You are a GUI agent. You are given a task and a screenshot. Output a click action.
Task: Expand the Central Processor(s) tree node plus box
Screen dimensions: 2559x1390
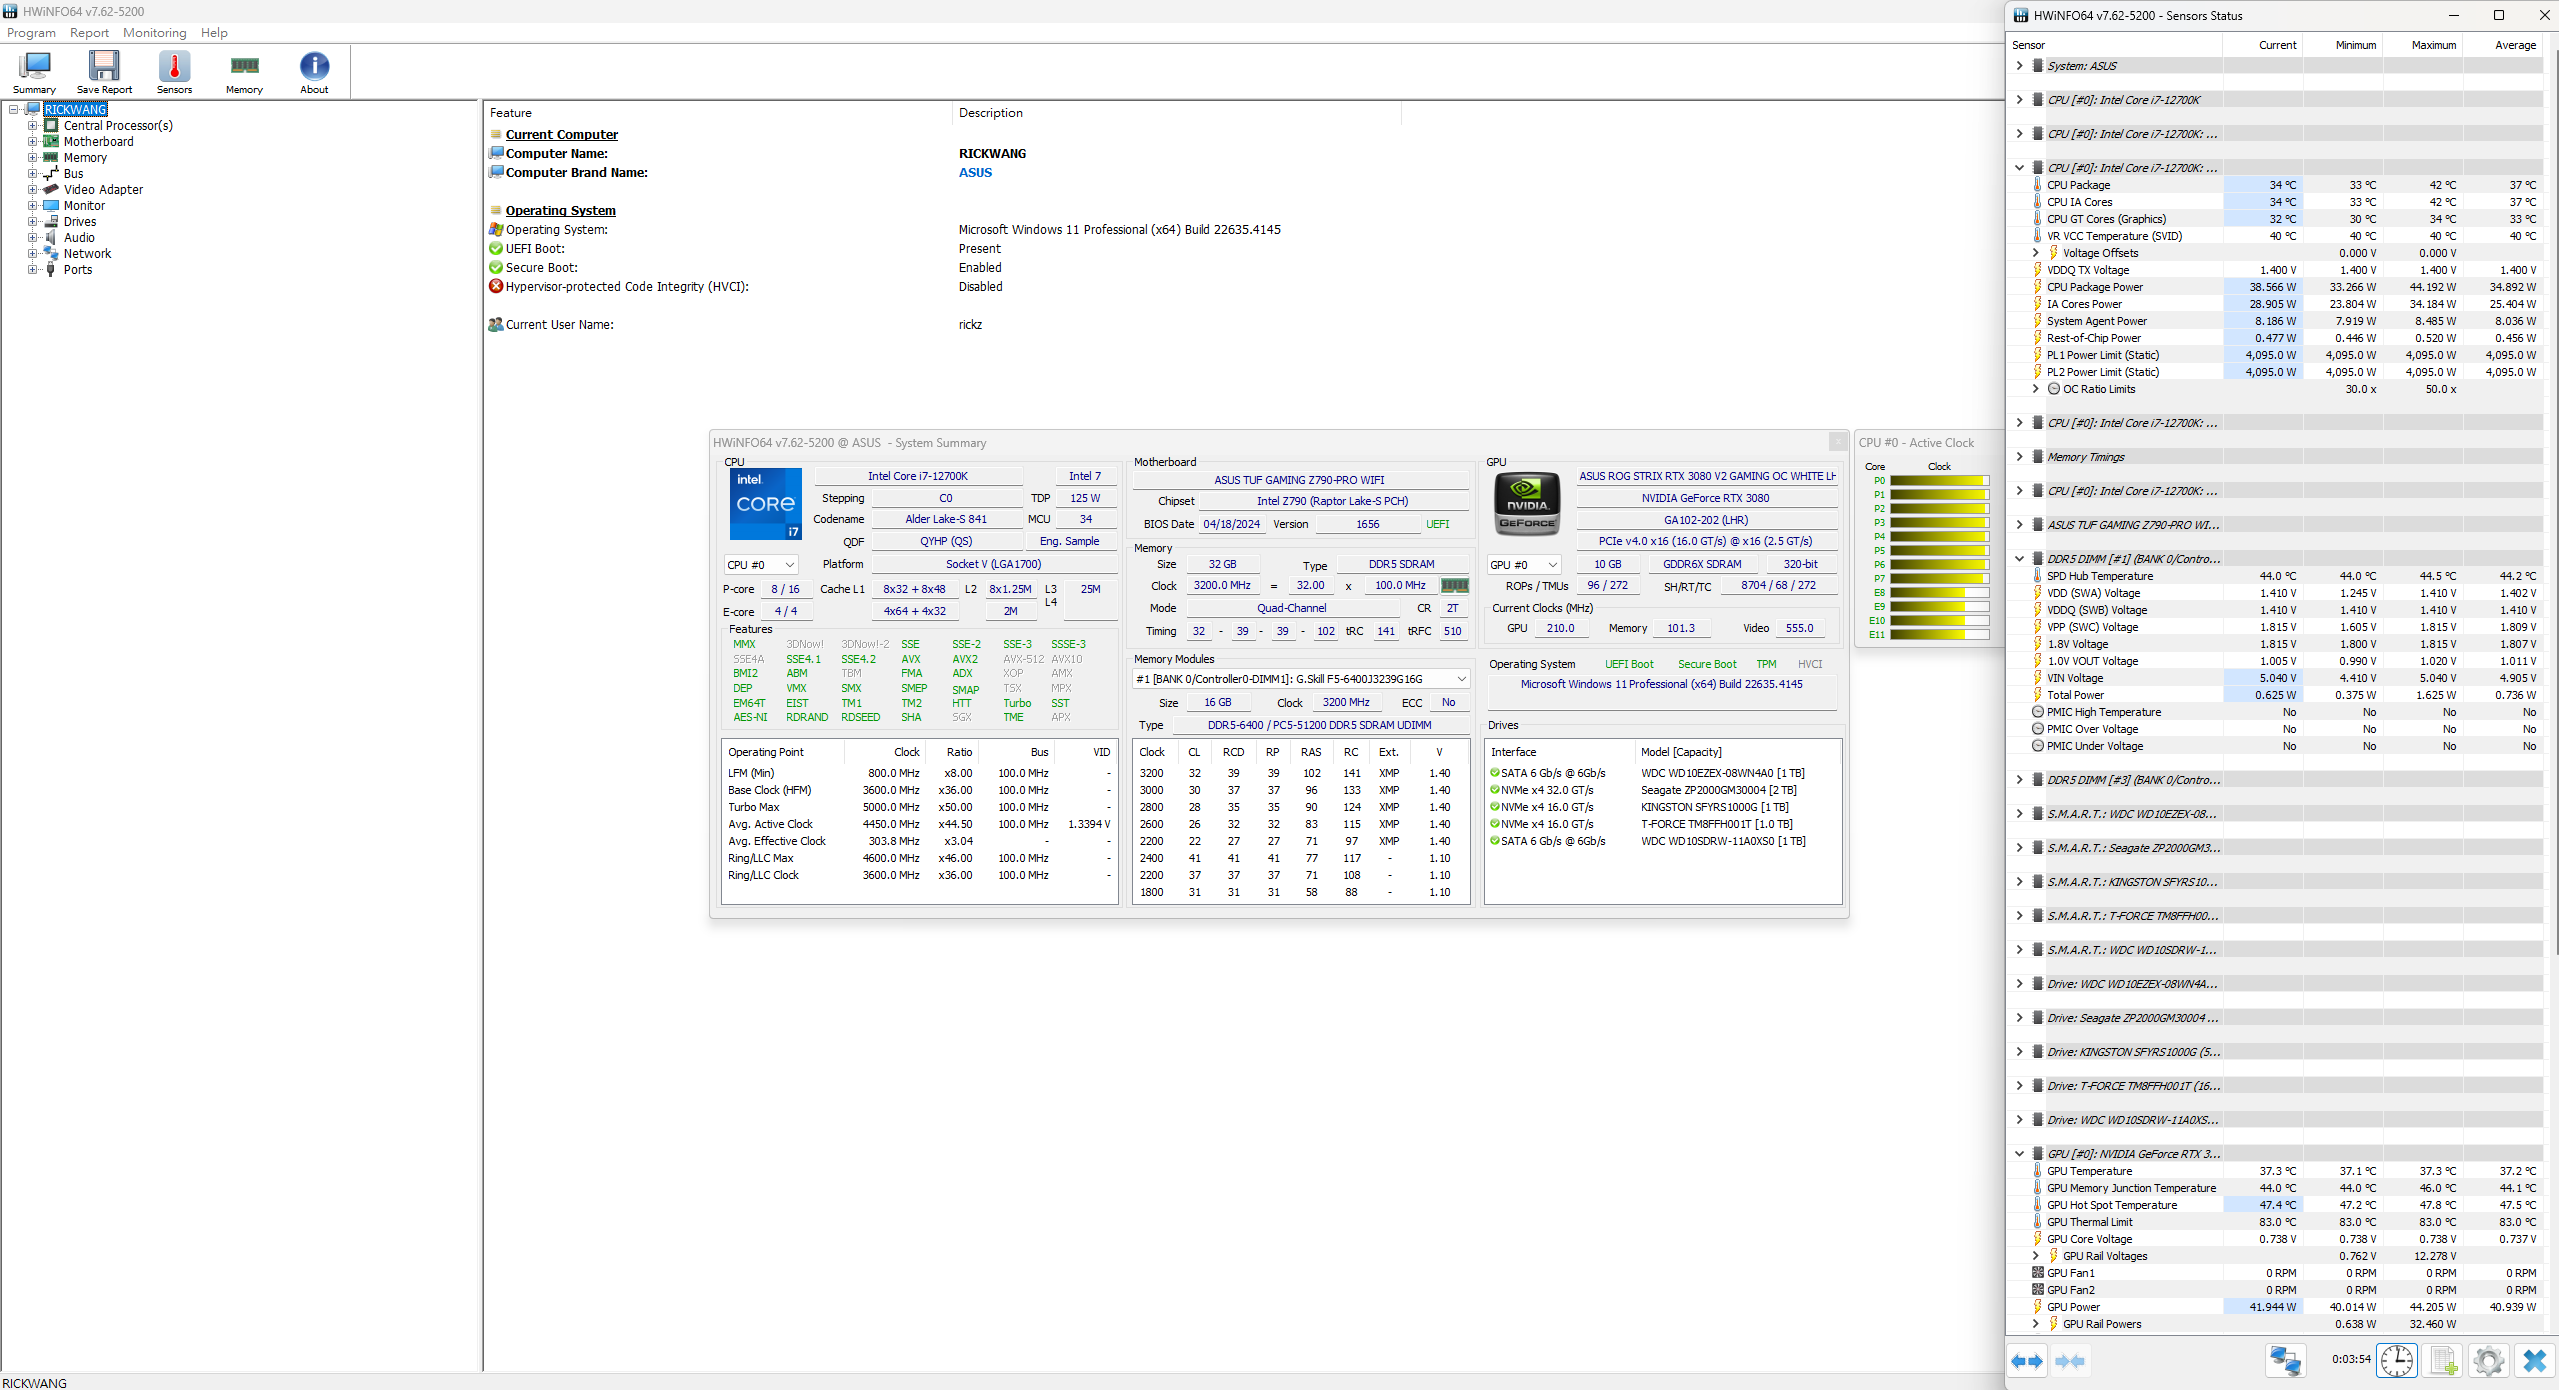point(32,126)
